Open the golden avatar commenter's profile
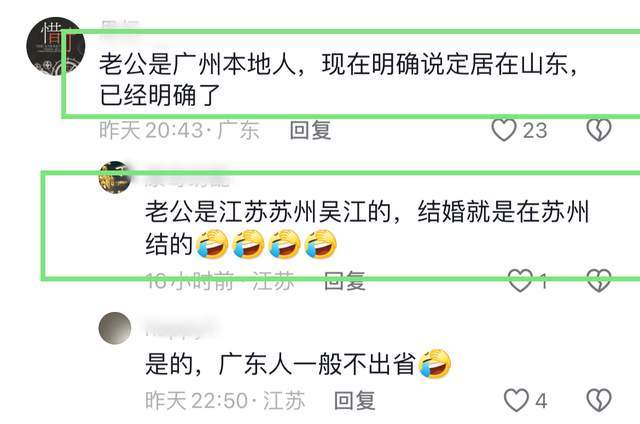Screen dimensions: 640x424 point(115,177)
